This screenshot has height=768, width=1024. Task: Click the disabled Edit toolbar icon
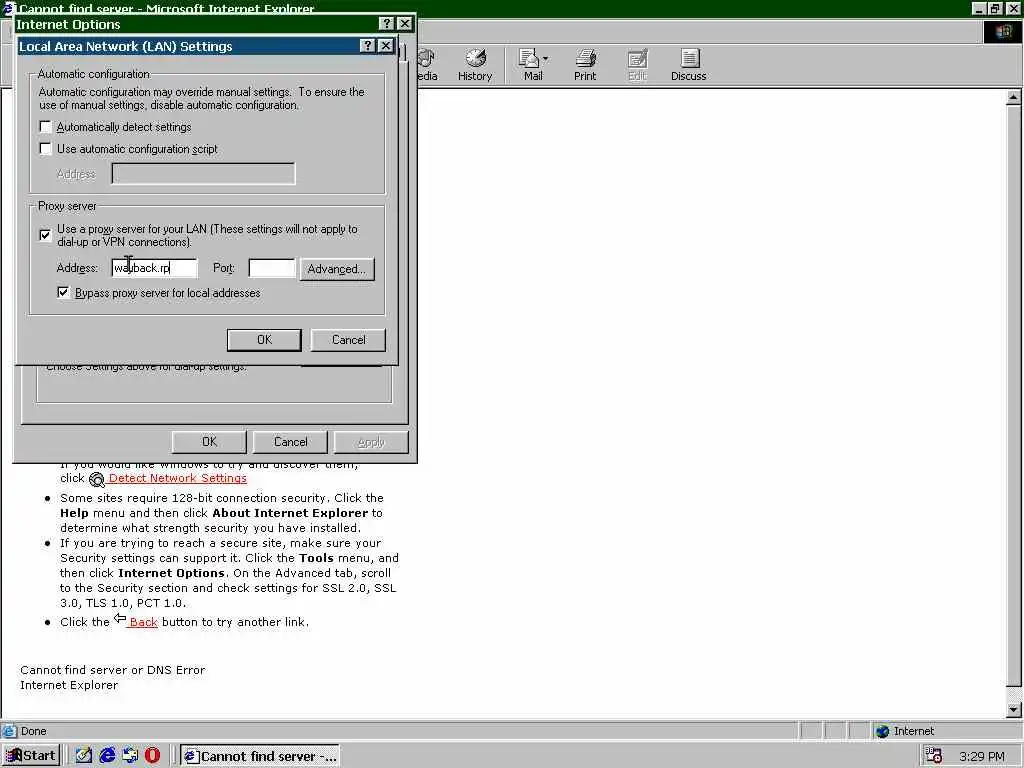637,65
